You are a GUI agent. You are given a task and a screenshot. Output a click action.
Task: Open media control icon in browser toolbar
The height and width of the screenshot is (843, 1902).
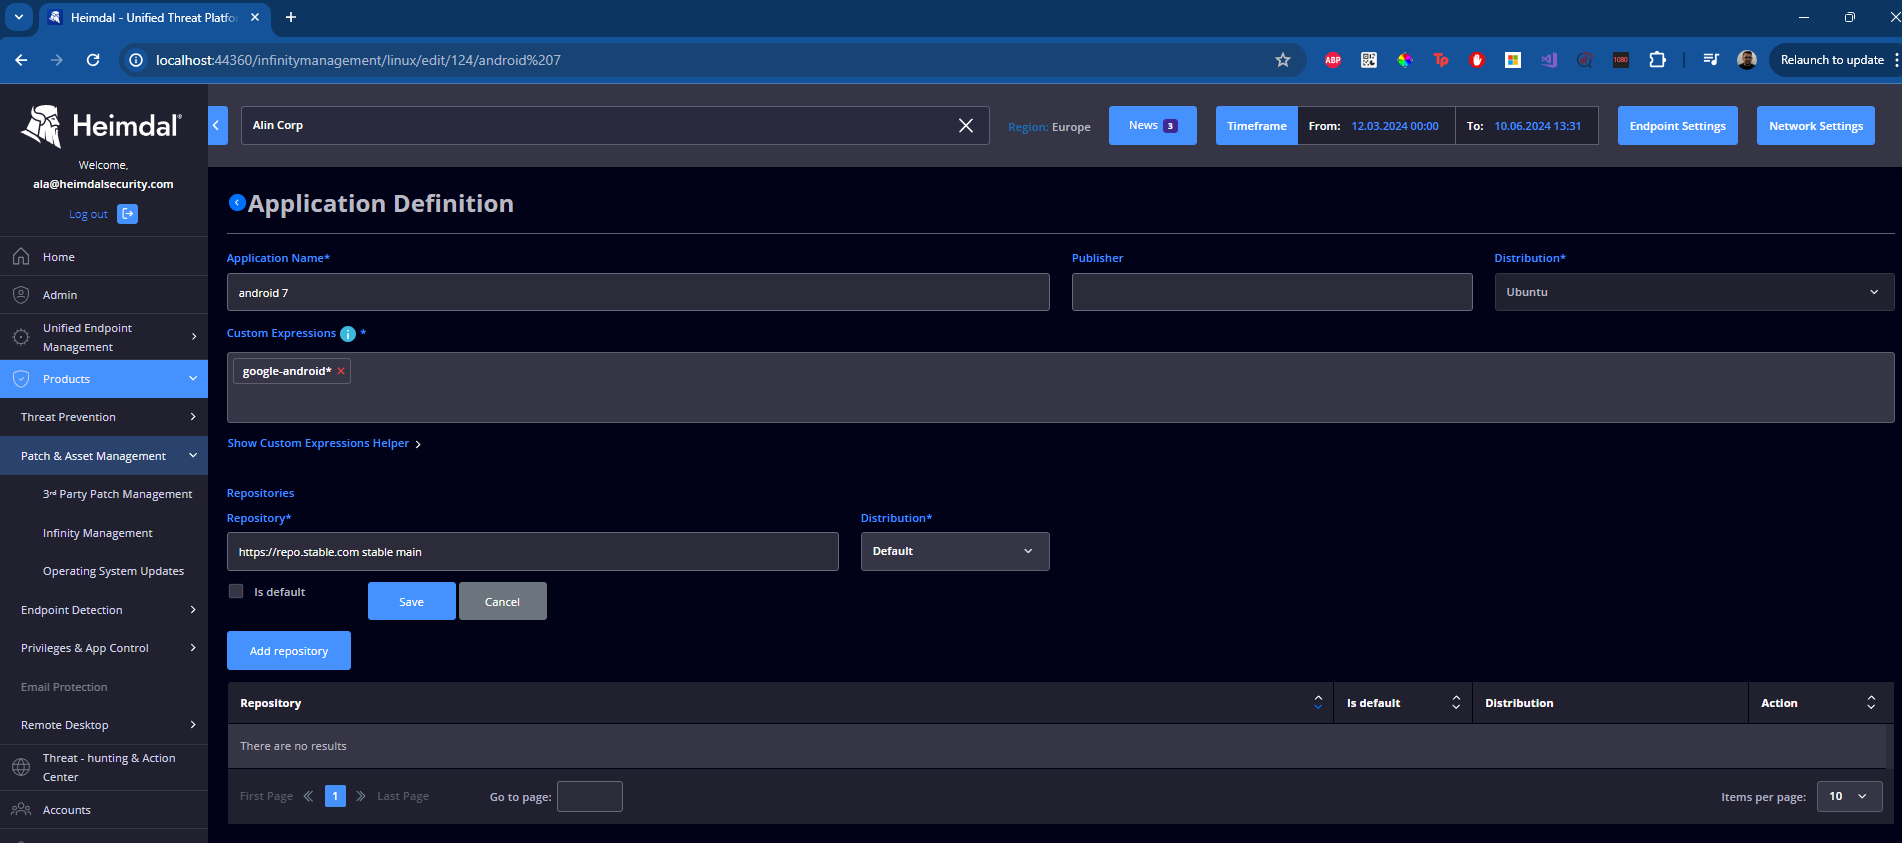coord(1711,60)
